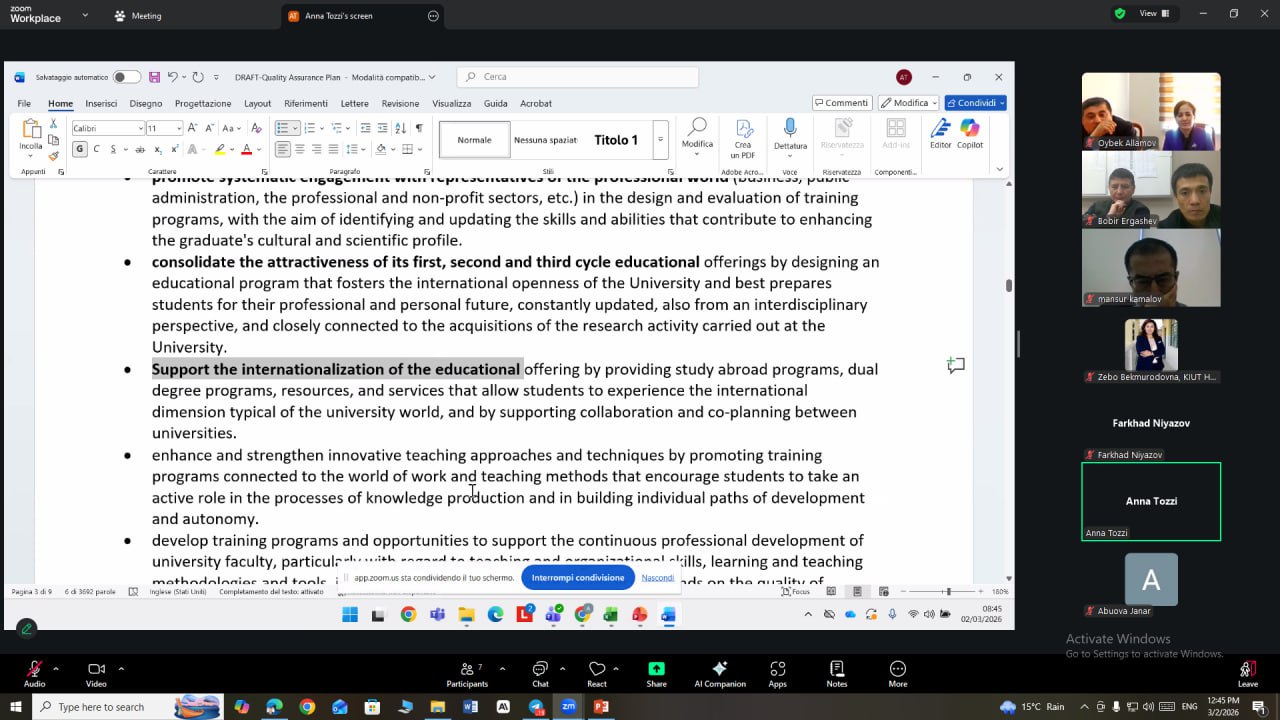Toggle the Zoom Video camera

point(96,669)
